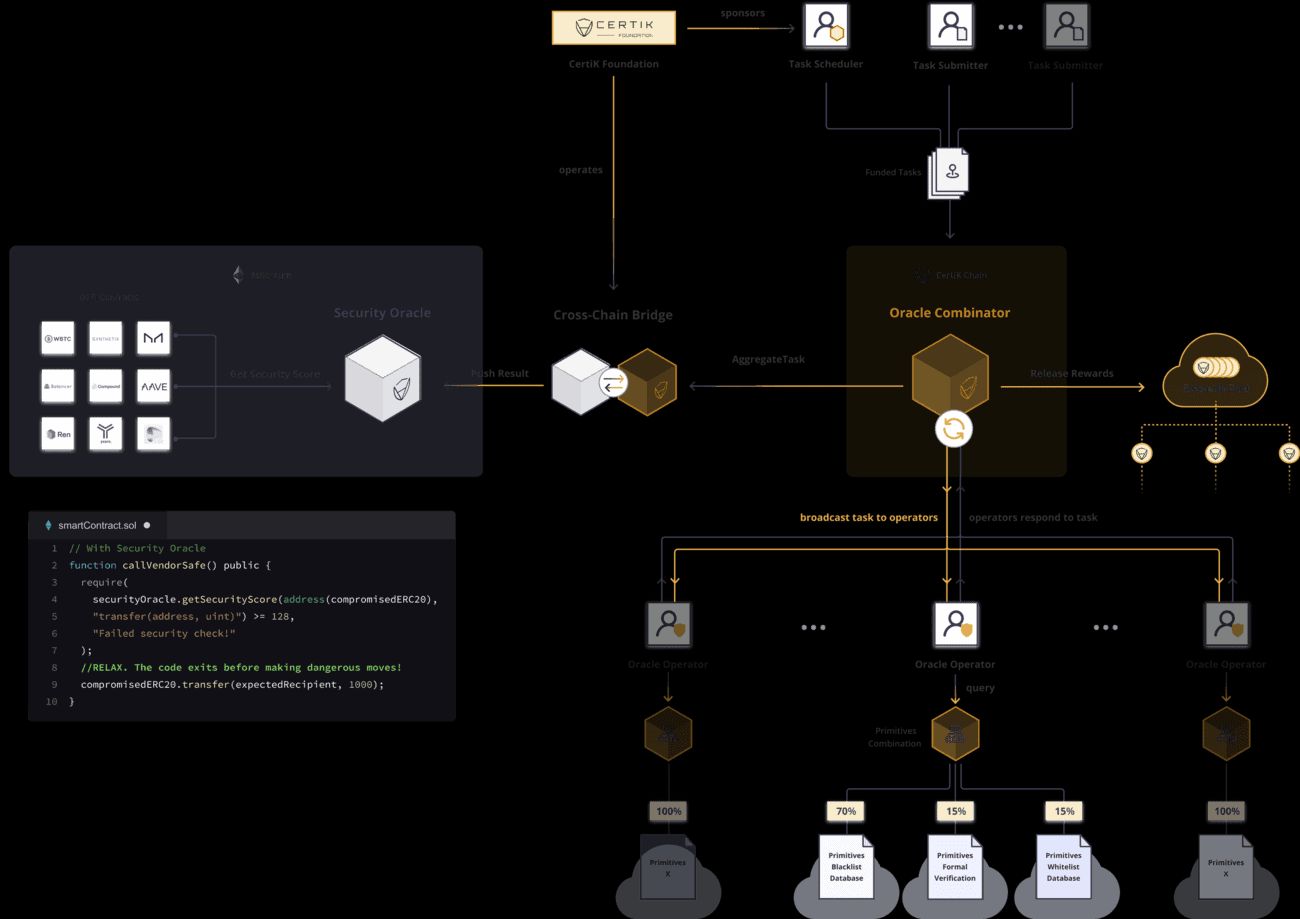Click the circular refresh icon under Oracle Combinator
Screen dimensions: 1300x919
[x=954, y=430]
